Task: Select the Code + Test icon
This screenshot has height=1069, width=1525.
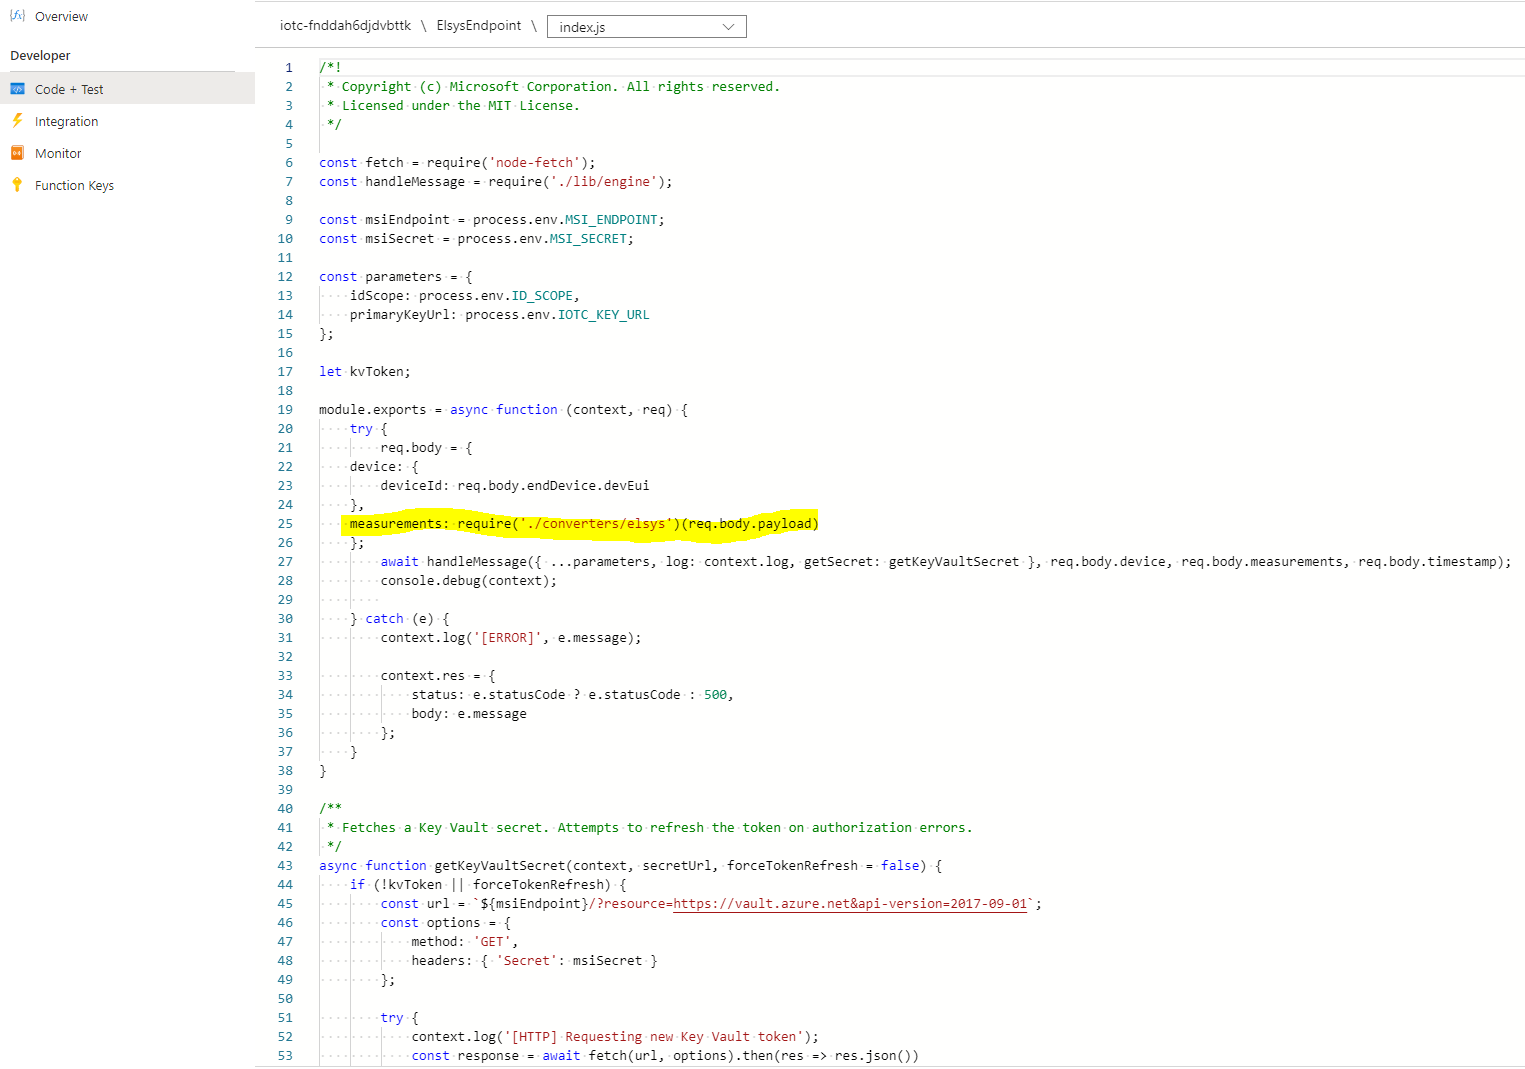Action: click(17, 89)
